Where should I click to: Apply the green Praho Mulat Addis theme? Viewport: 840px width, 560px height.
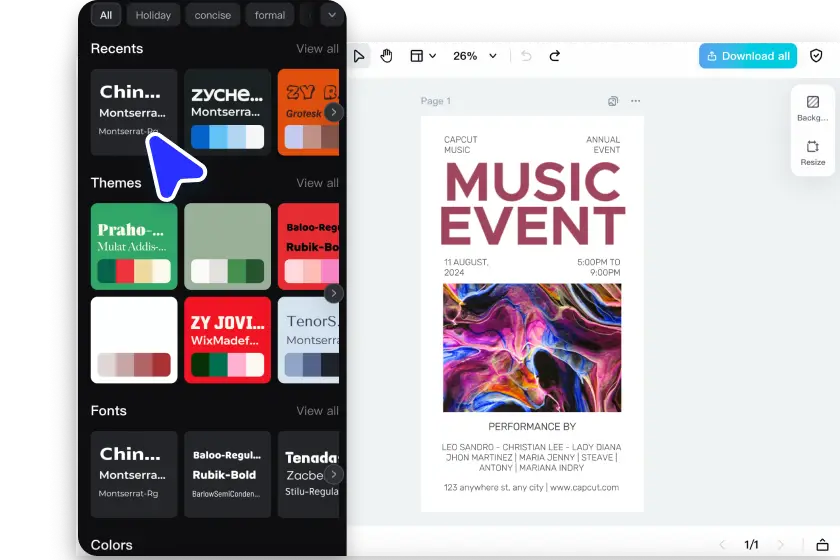(134, 247)
